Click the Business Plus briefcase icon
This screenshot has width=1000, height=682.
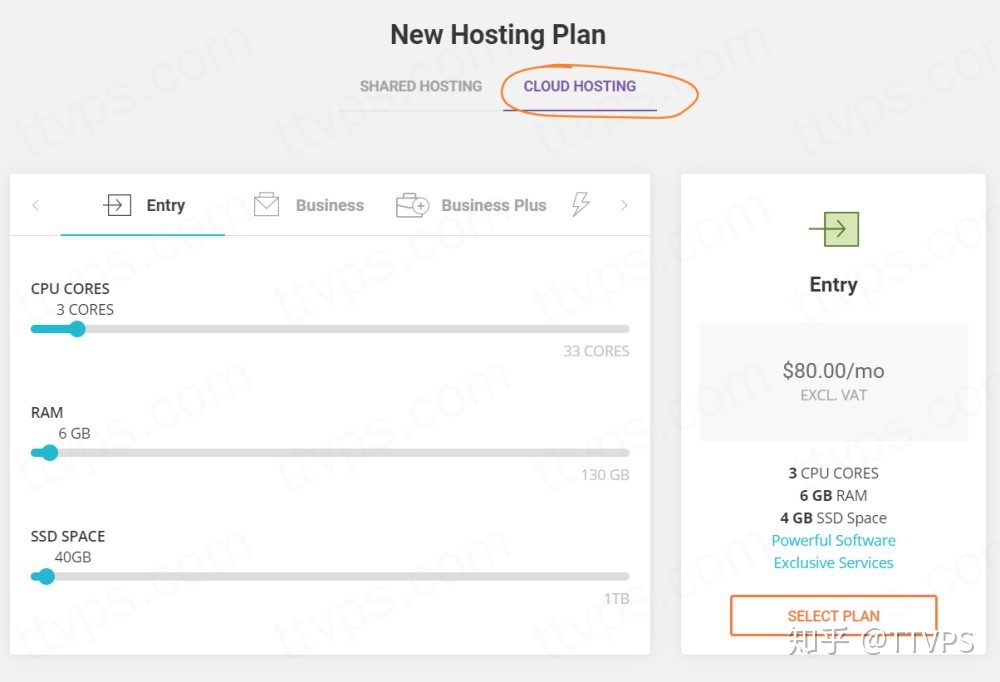412,205
